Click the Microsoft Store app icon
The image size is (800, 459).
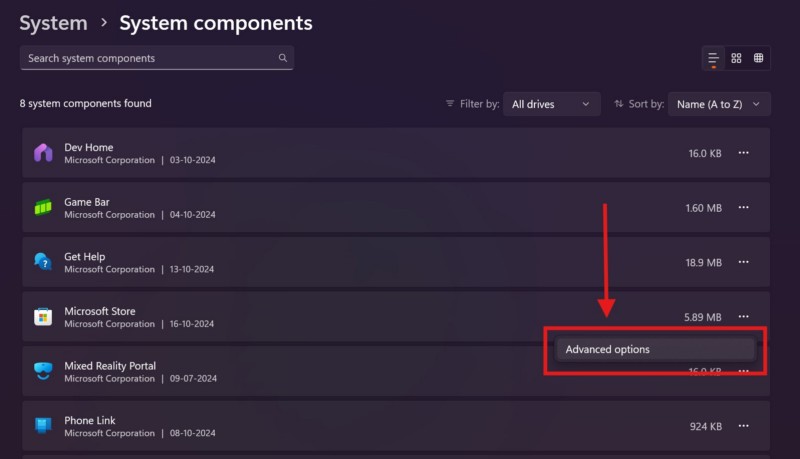click(x=43, y=317)
